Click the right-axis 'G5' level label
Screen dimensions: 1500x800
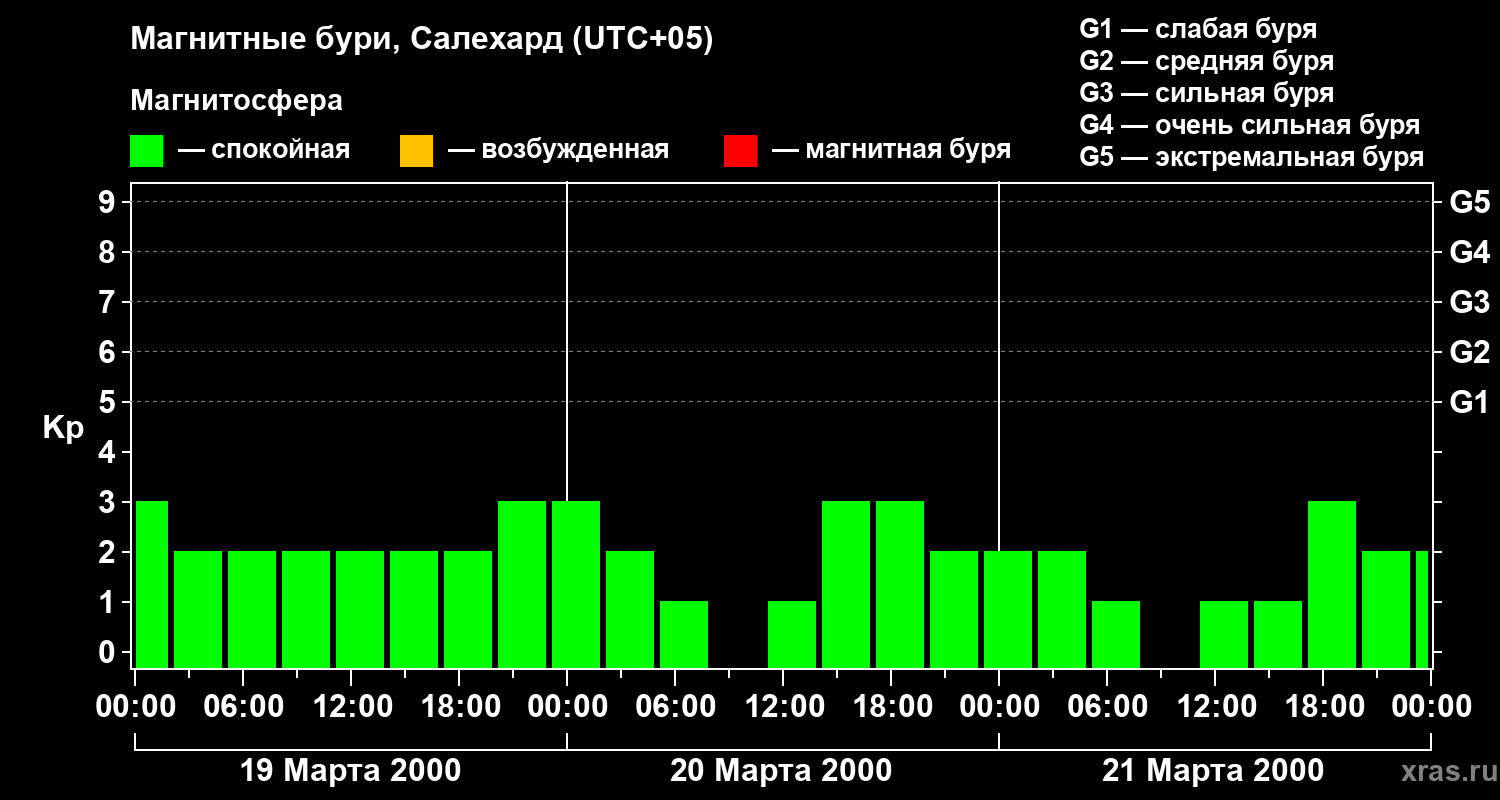click(x=1470, y=202)
